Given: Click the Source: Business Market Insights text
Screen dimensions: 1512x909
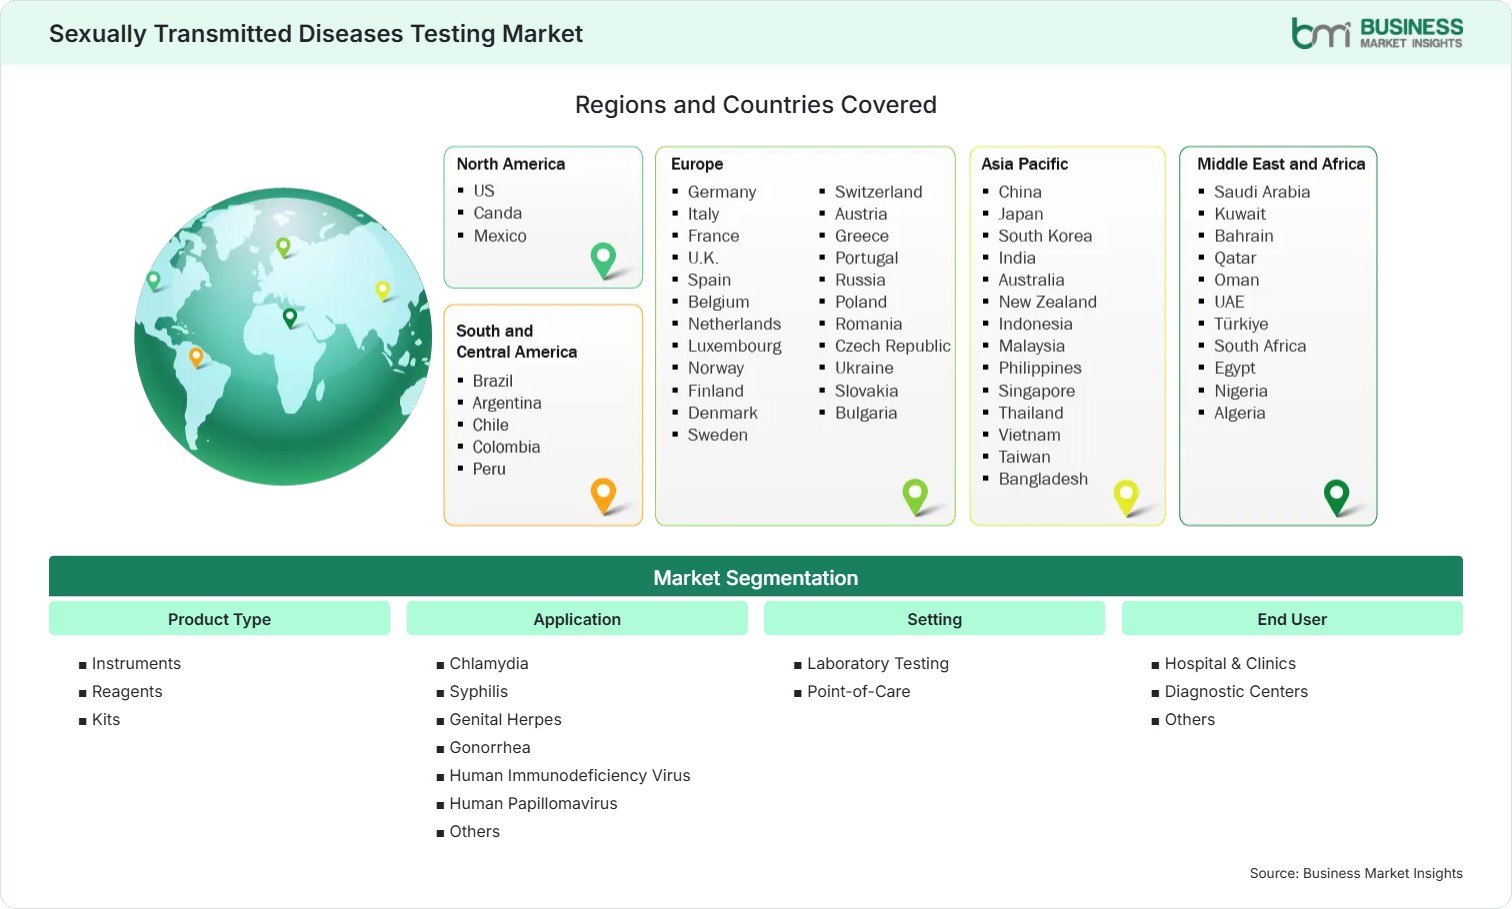Looking at the screenshot, I should 1356,873.
